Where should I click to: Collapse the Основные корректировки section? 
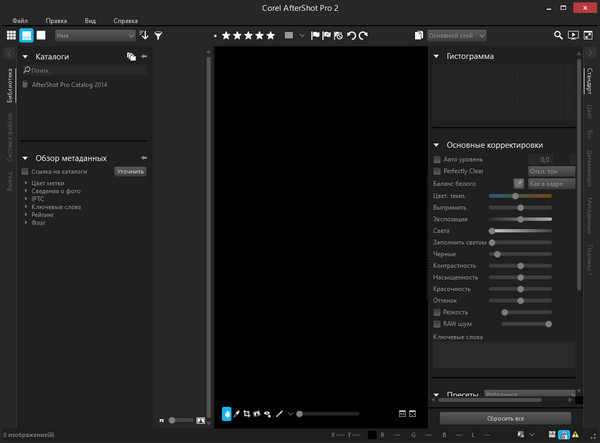click(x=437, y=145)
